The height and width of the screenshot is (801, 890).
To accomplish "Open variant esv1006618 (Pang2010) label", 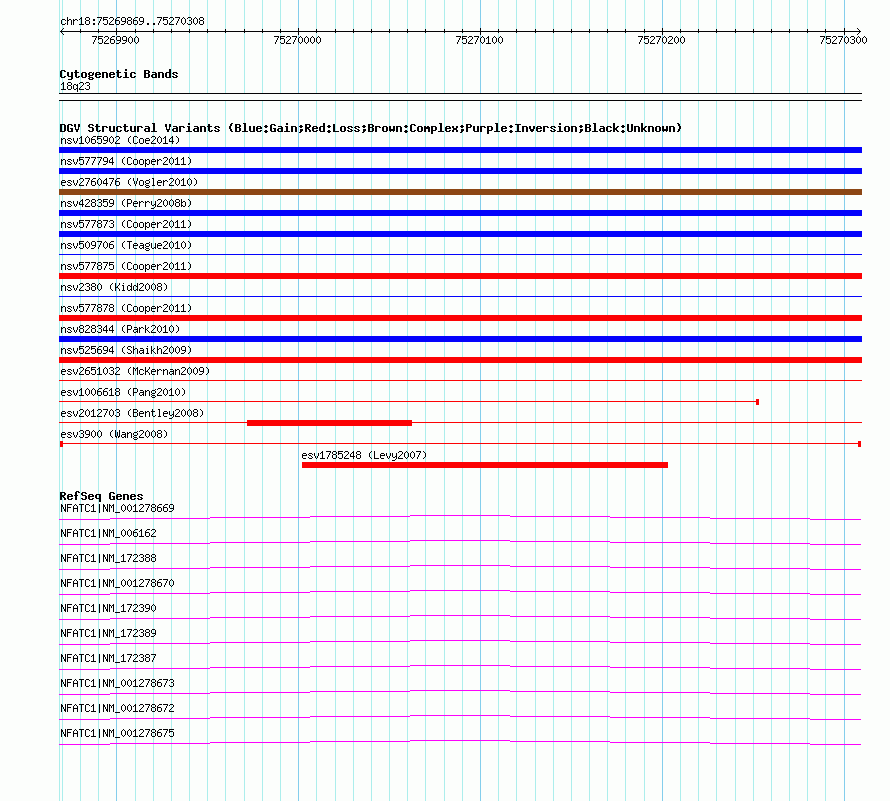I will point(123,392).
